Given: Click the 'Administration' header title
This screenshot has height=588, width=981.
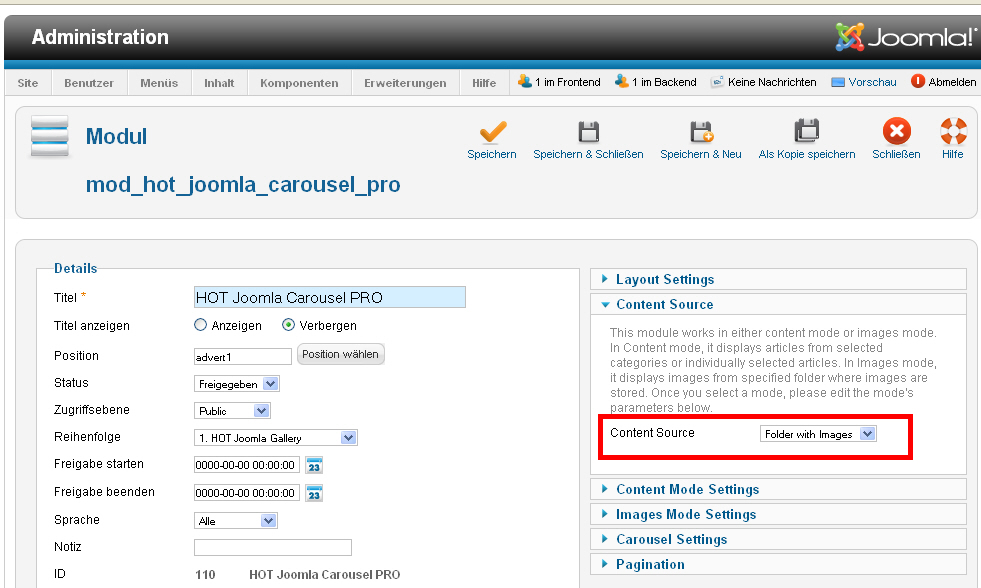Looking at the screenshot, I should (100, 37).
